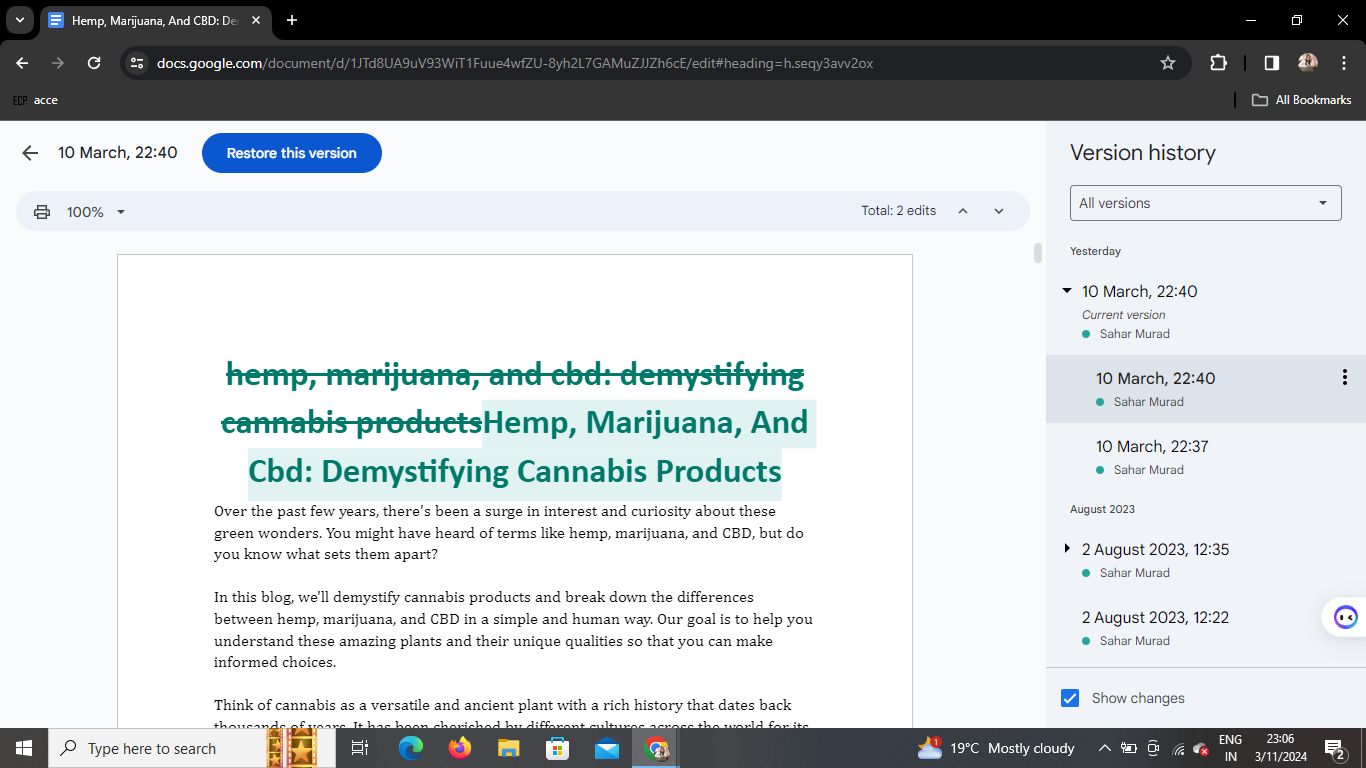This screenshot has height=768, width=1366.
Task: Select the highlighted 10 March, 22:40 sub-version
Action: coord(1206,389)
